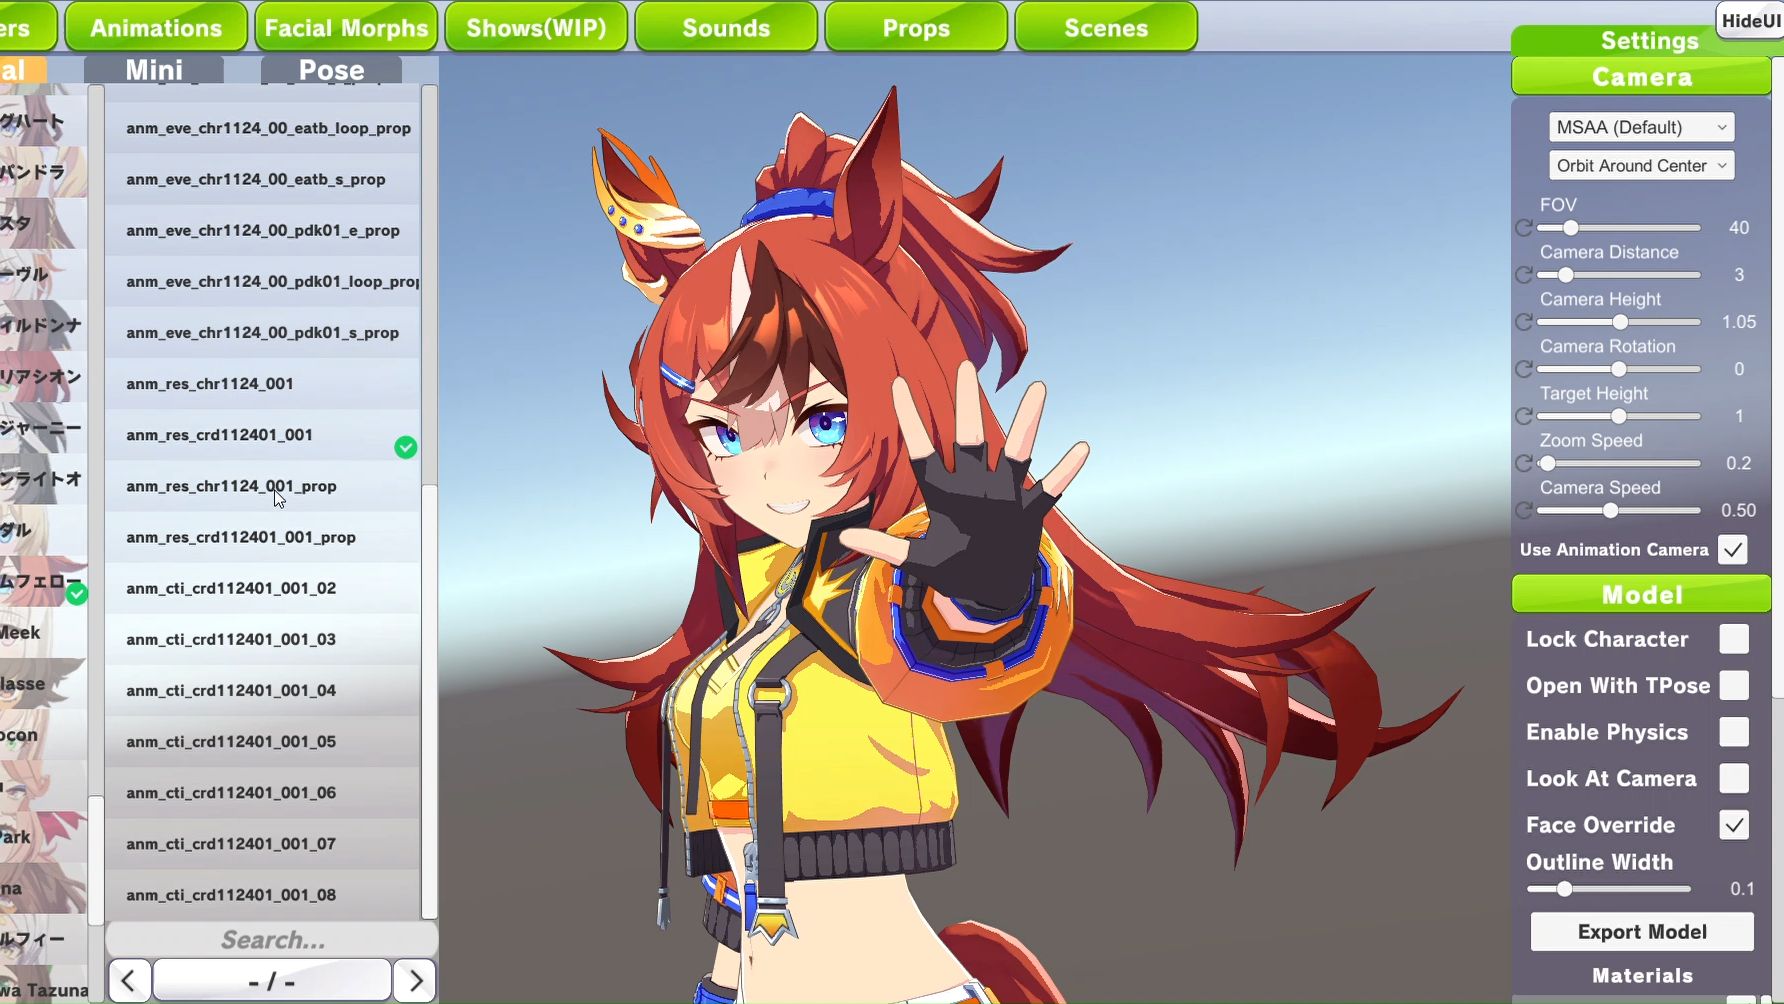The width and height of the screenshot is (1784, 1004).
Task: Select anm_cti_crd112401_001_04 animation
Action: [263, 690]
